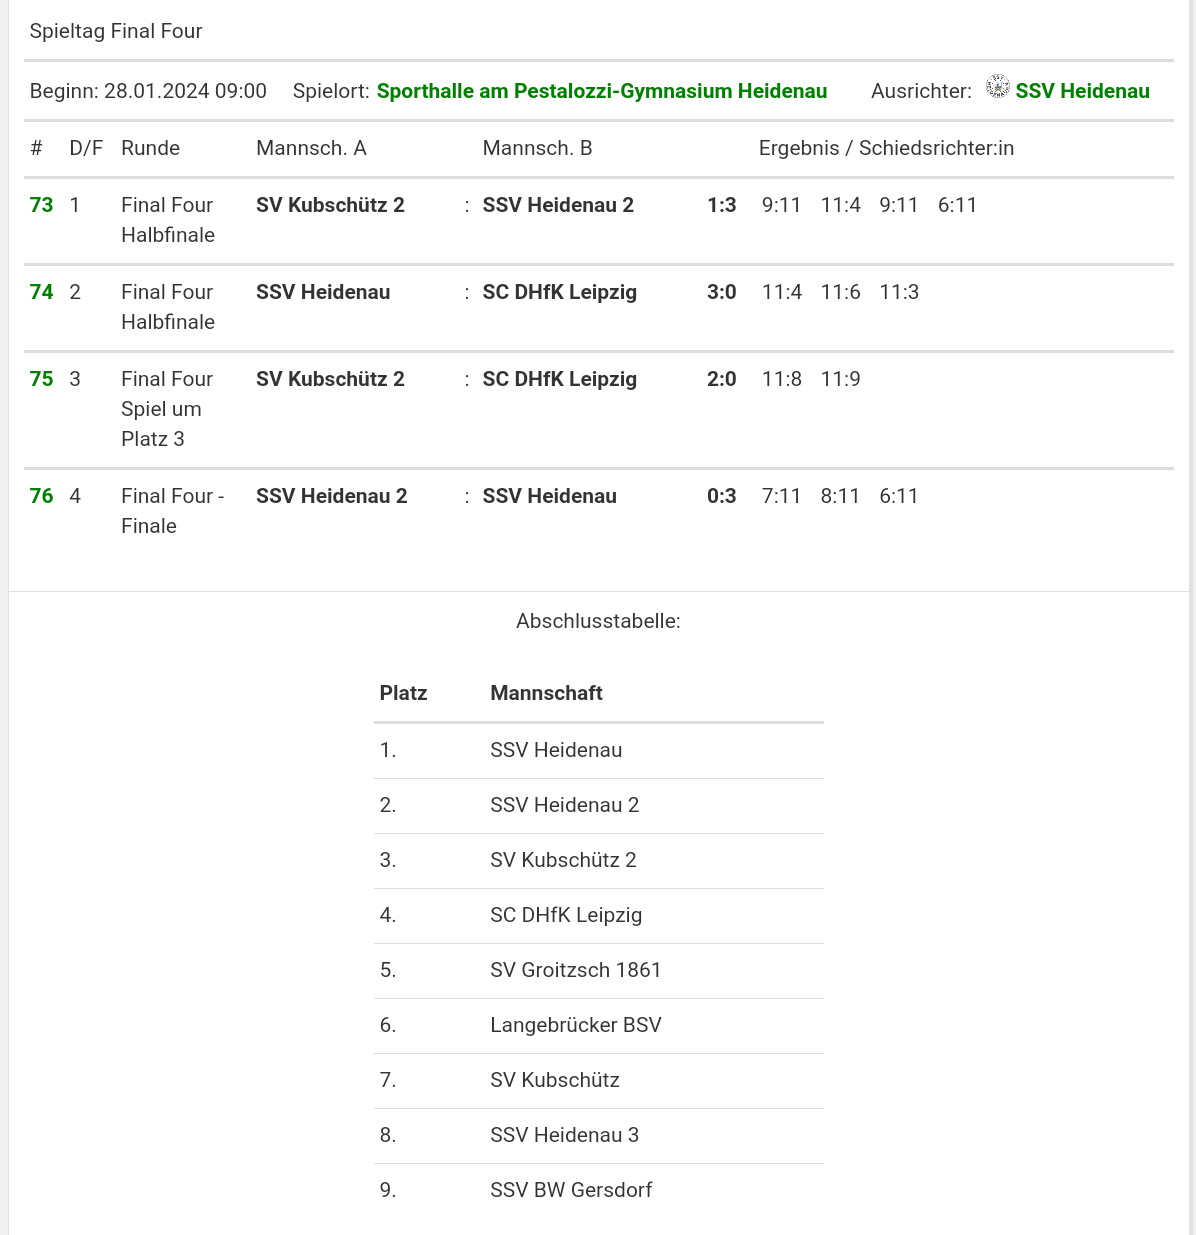
Task: Click the Spieltag Final Four heading
Action: tap(116, 31)
